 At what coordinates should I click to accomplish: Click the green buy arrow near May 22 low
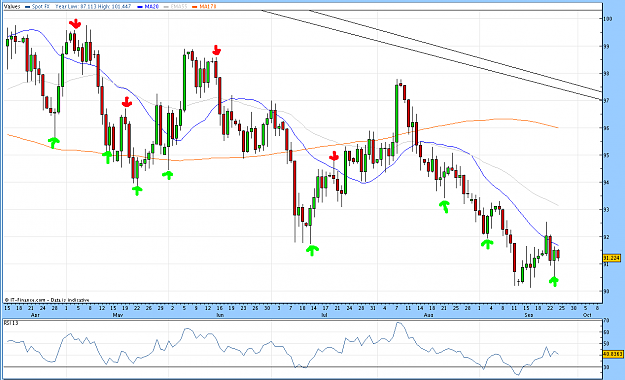(x=137, y=191)
